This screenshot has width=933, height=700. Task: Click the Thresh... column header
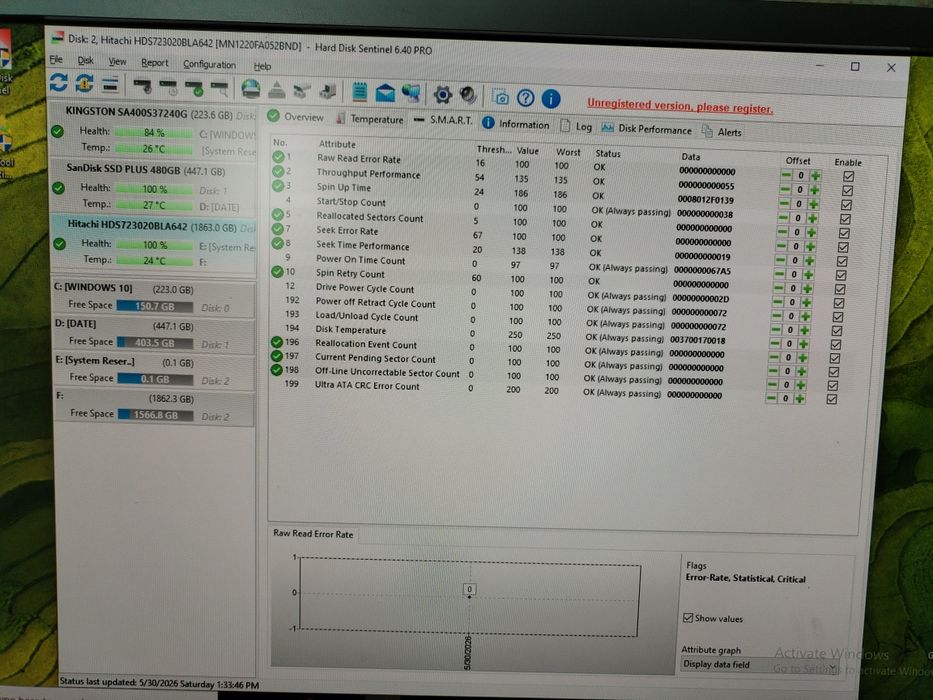coord(494,149)
